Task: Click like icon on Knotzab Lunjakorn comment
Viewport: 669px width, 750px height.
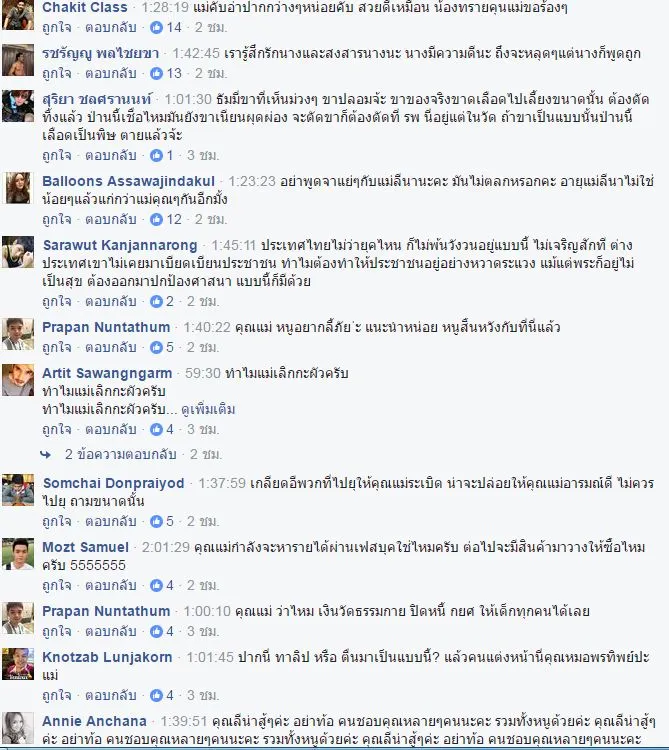Action: click(x=156, y=695)
